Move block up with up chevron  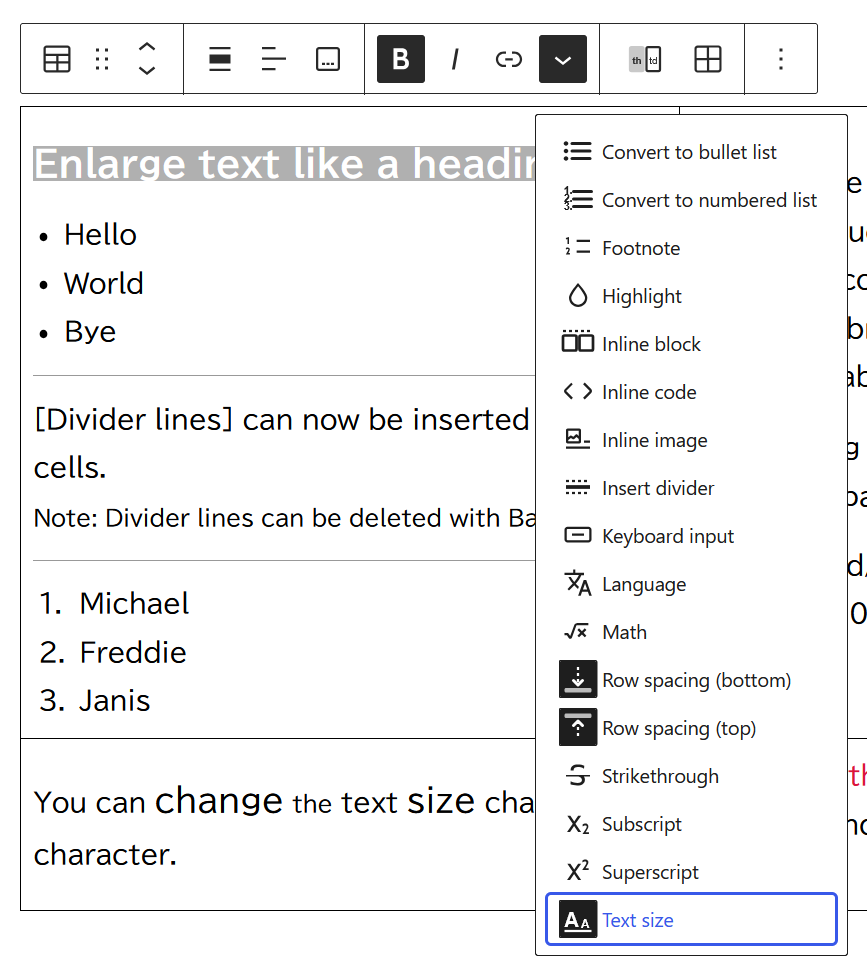(147, 48)
